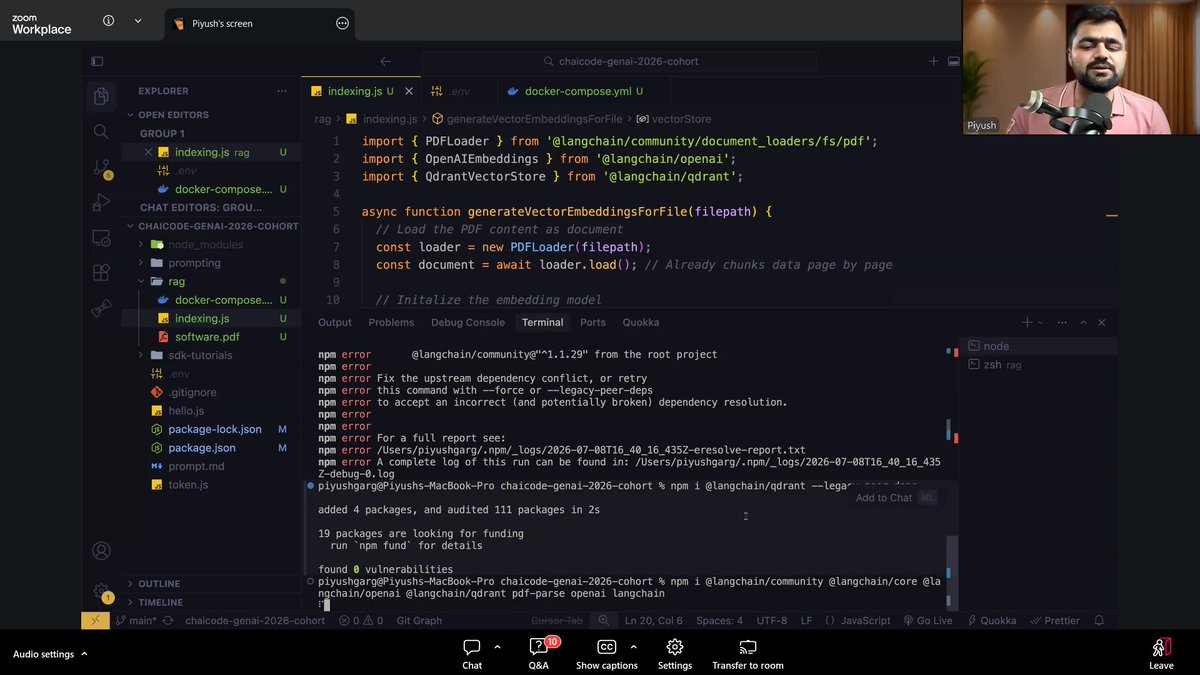Open .gitignore file
This screenshot has height=675, width=1200.
click(x=192, y=392)
